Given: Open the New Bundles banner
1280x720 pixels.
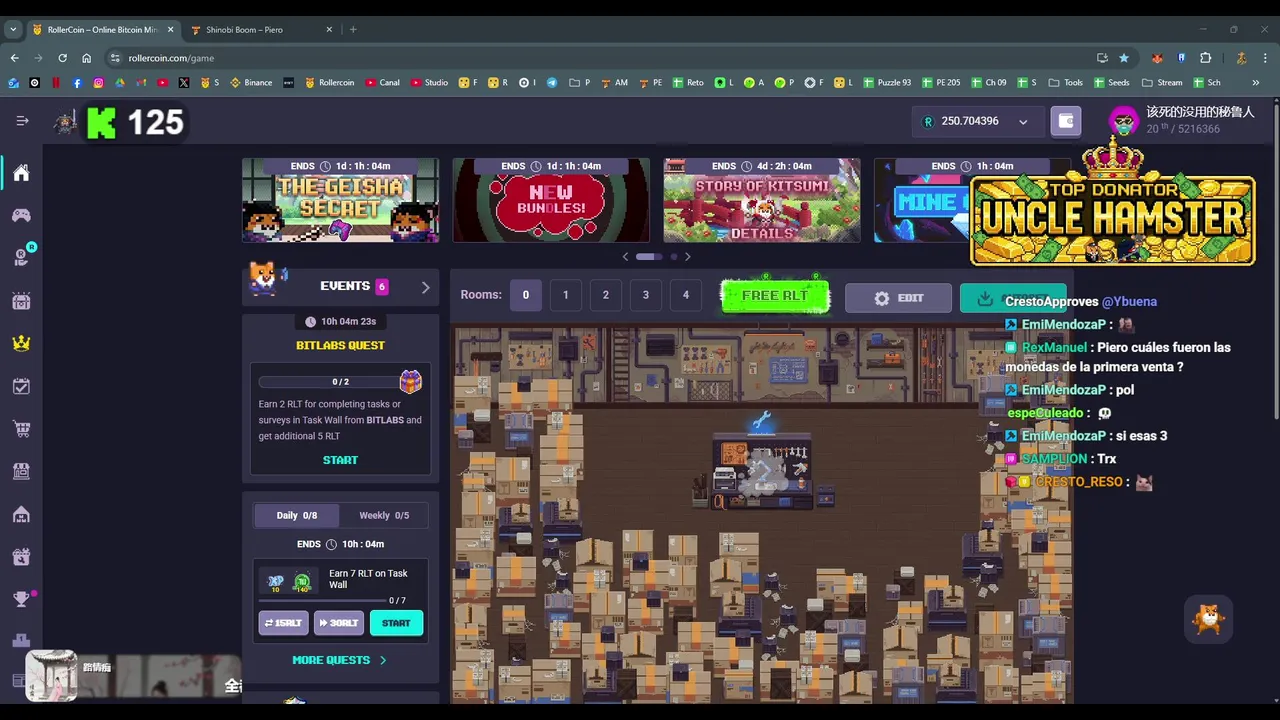Looking at the screenshot, I should click(x=551, y=200).
